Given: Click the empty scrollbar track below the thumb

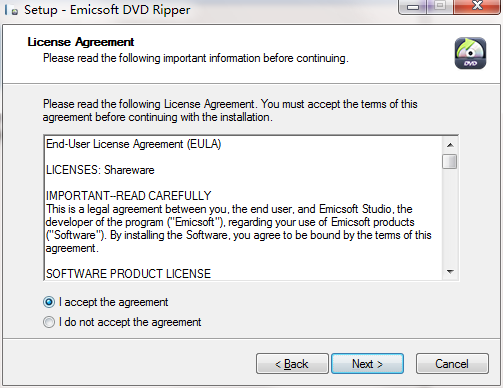Looking at the screenshot, I should click(x=450, y=217).
